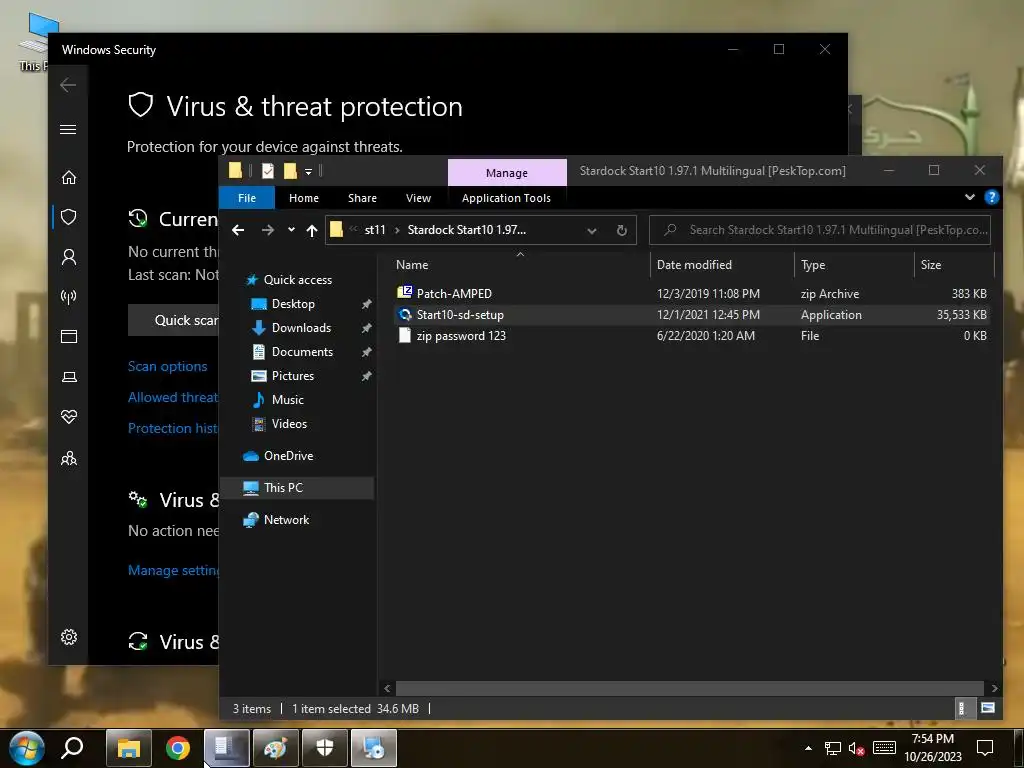This screenshot has width=1024, height=768.
Task: Open Account protection in Windows Security sidebar
Action: [x=69, y=257]
